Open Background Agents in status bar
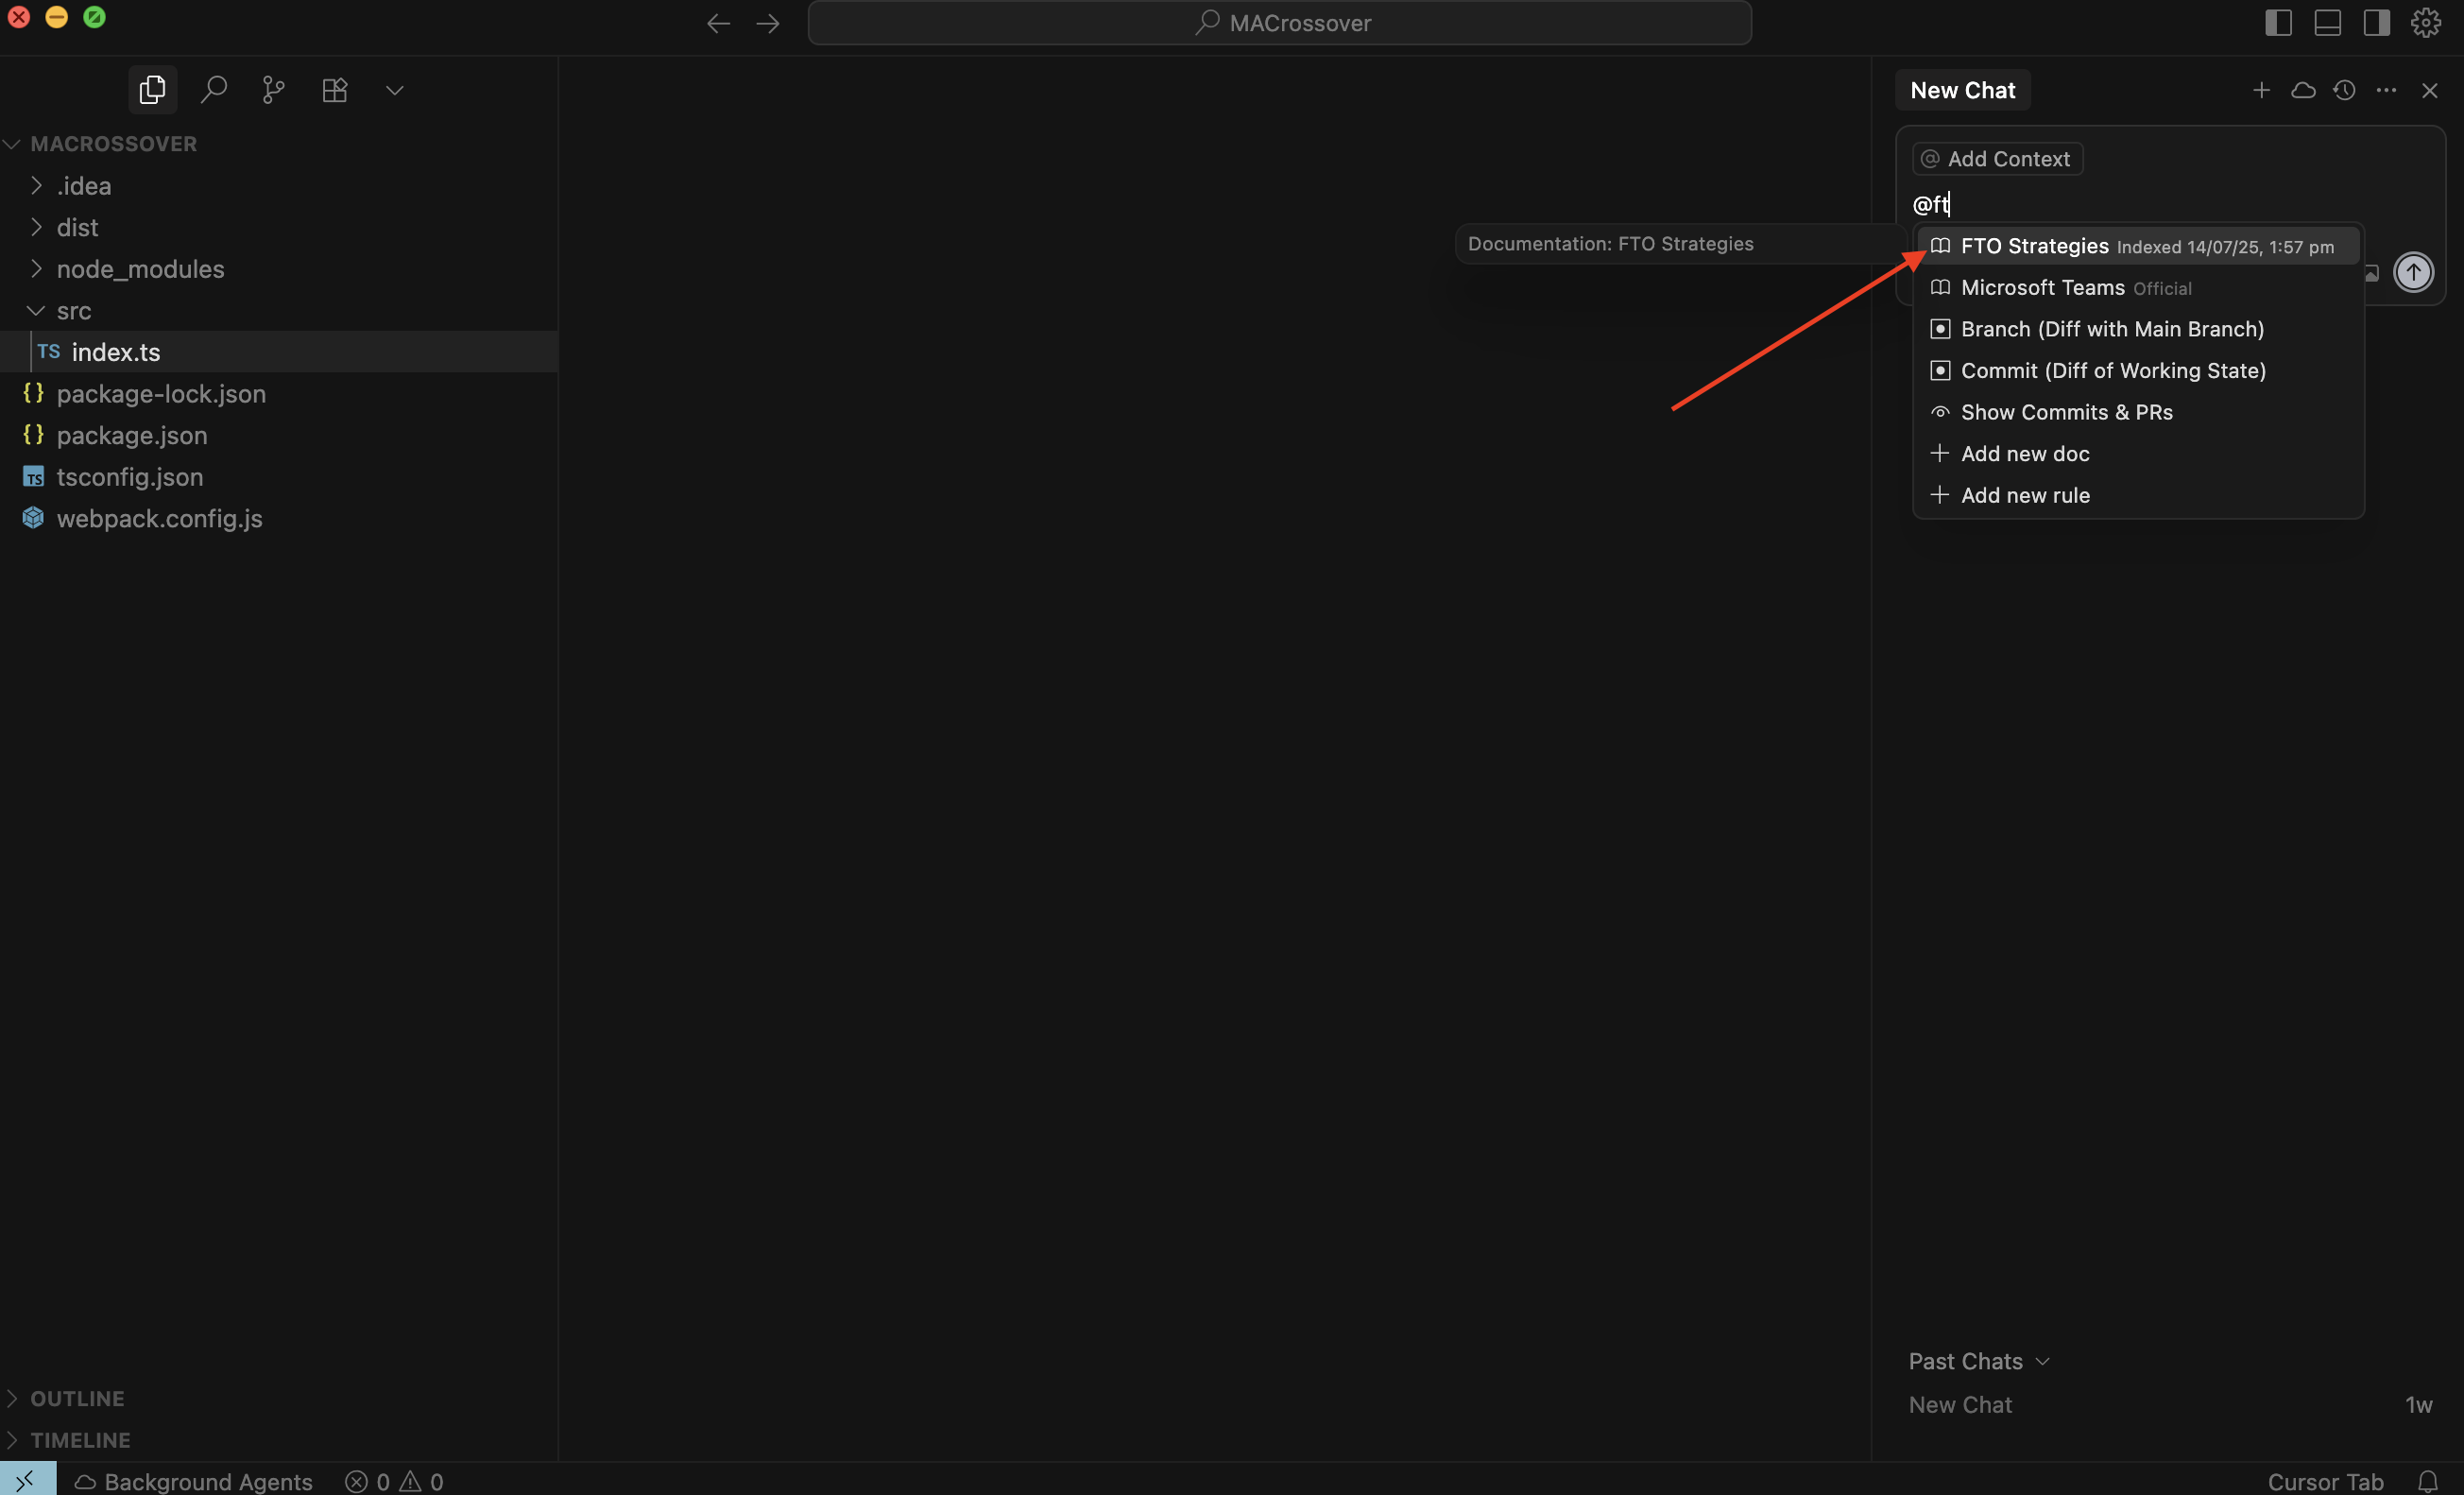This screenshot has height=1495, width=2464. [194, 1481]
